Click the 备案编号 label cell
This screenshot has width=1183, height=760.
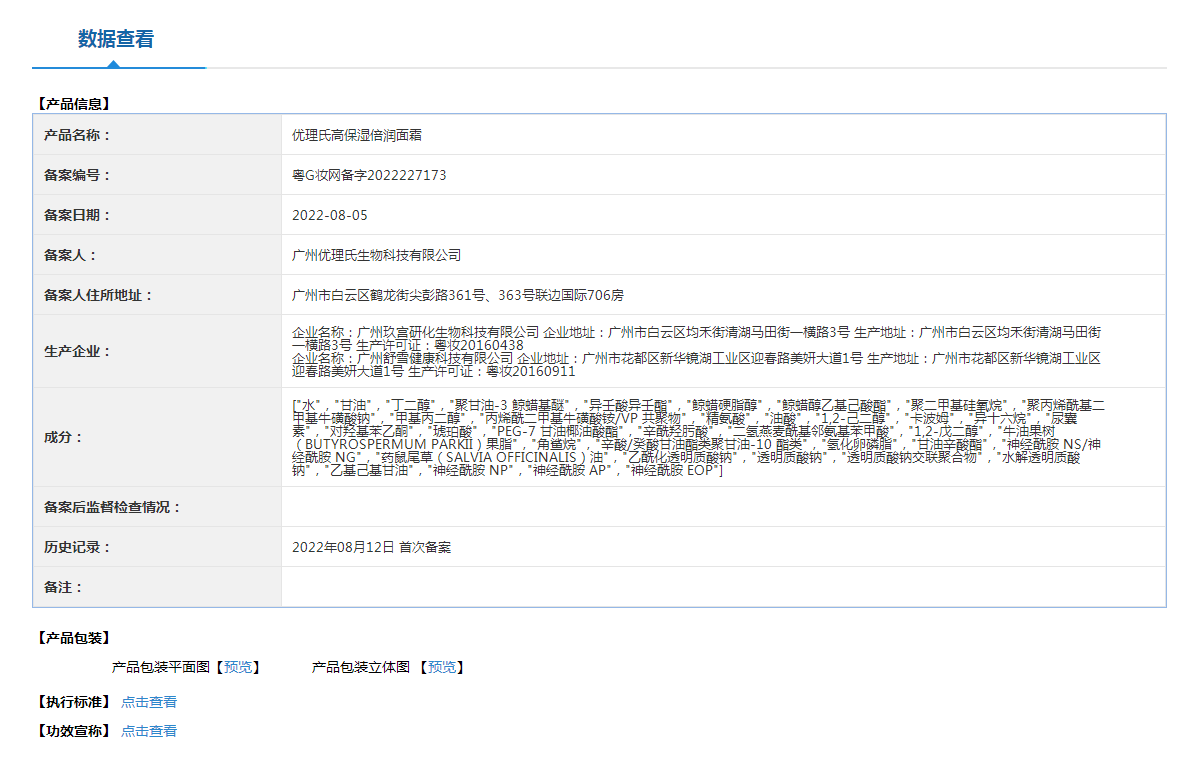[157, 175]
